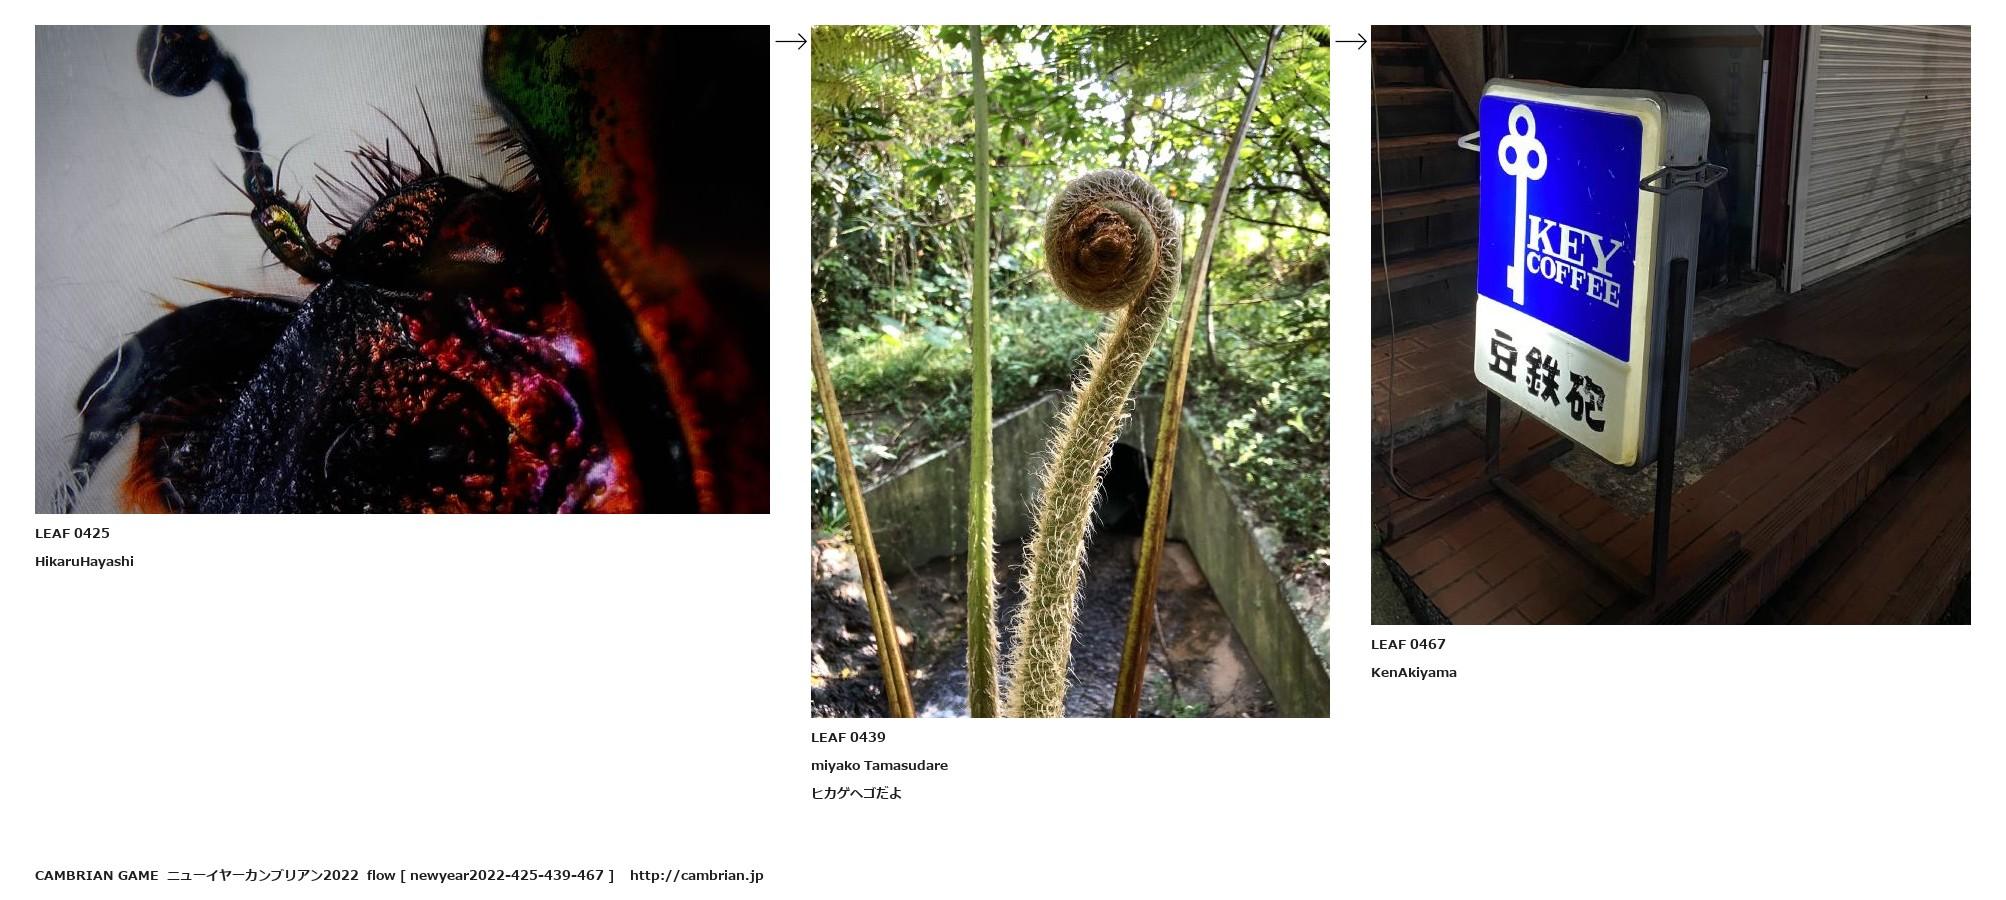Click the author name miyako Tamasudare
Viewport: 2006px width, 900px height.
(x=879, y=766)
